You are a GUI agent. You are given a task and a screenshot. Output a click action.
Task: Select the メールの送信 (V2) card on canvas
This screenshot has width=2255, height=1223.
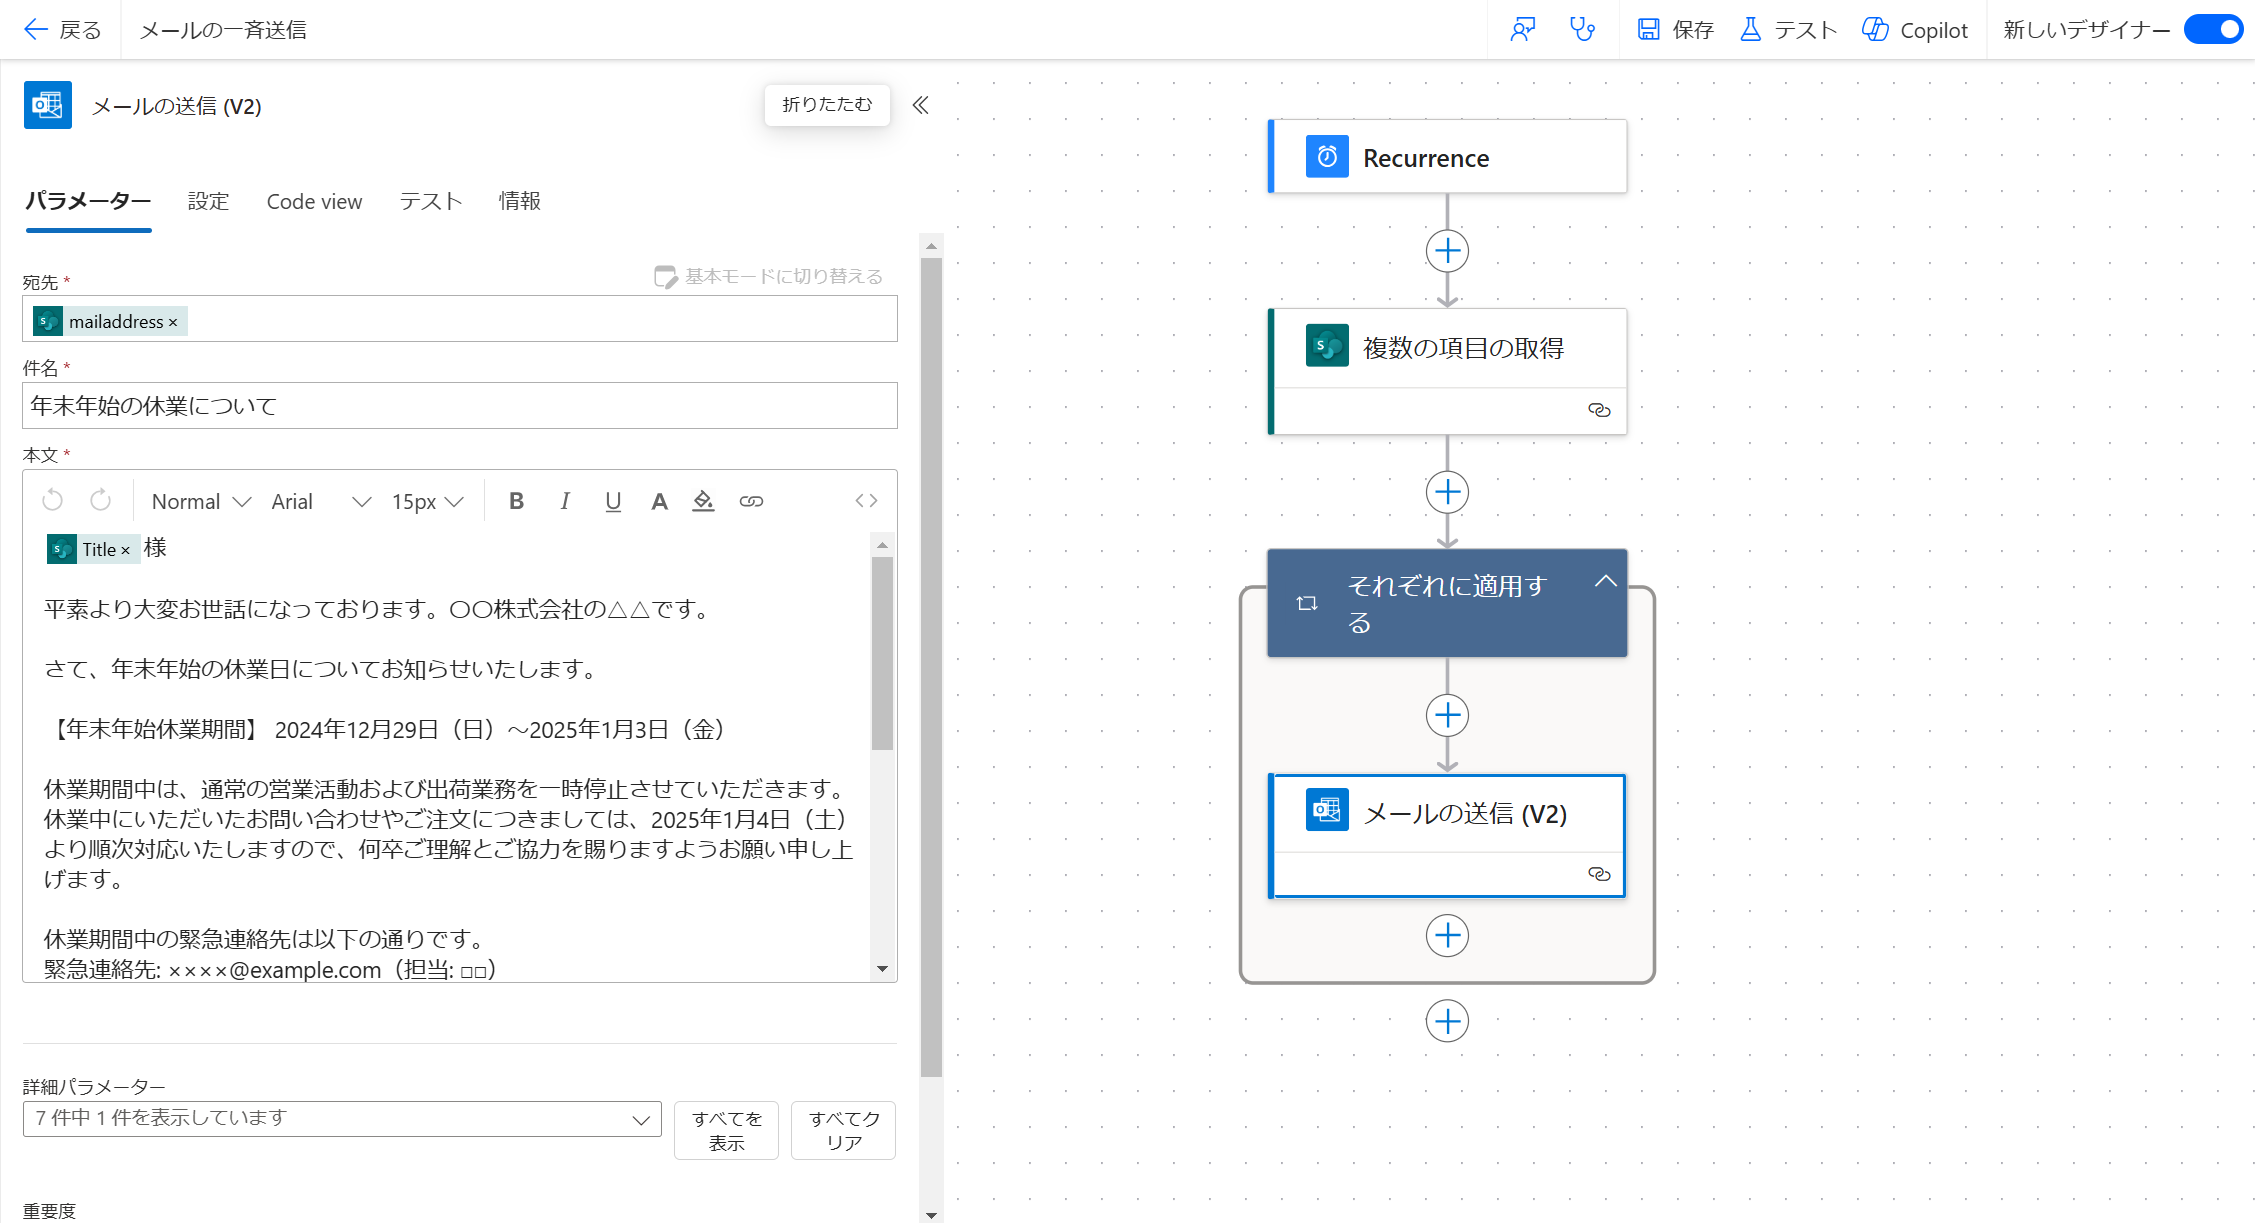(x=1447, y=836)
